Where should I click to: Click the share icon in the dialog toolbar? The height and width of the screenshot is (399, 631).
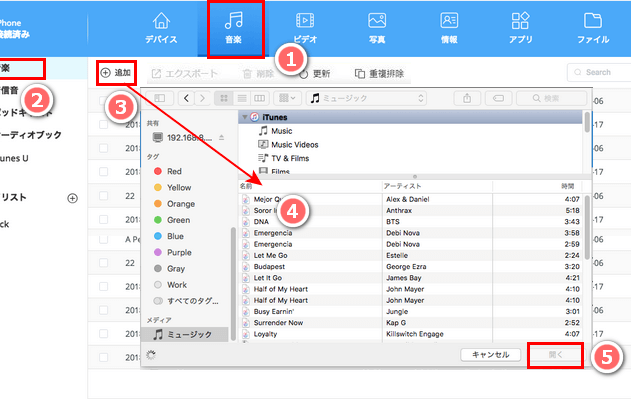467,98
